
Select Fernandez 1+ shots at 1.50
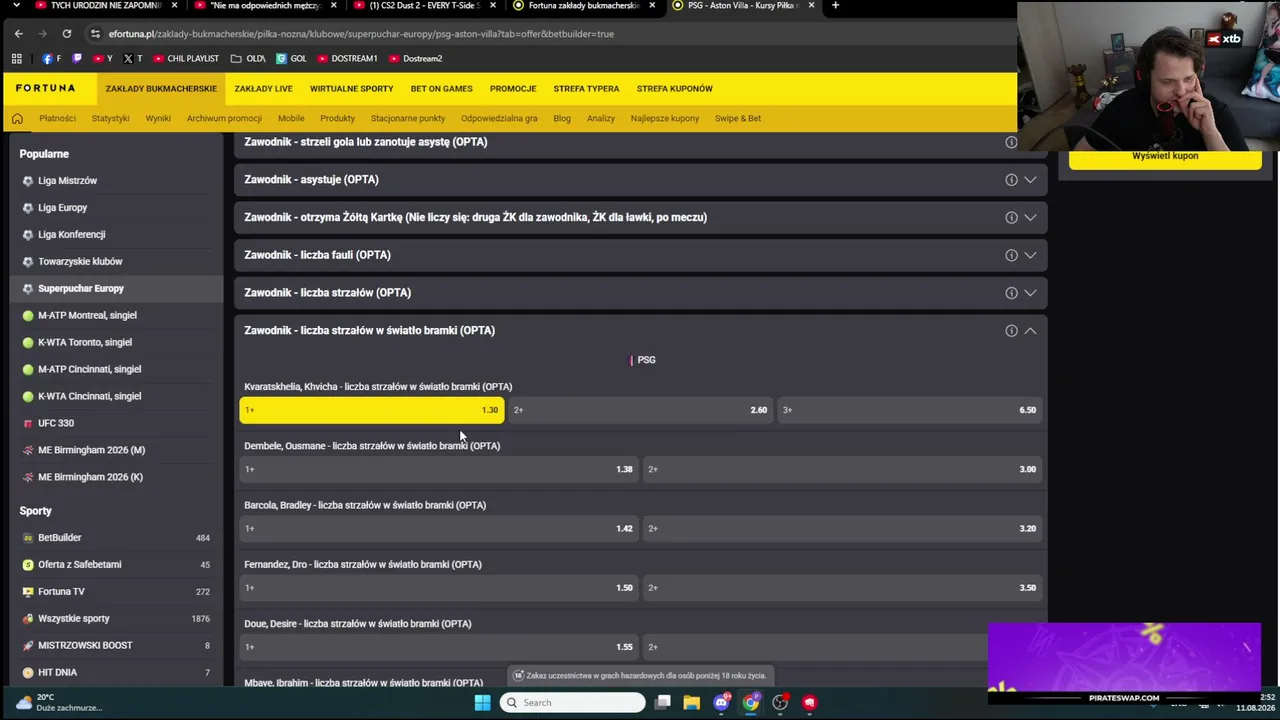(x=439, y=588)
